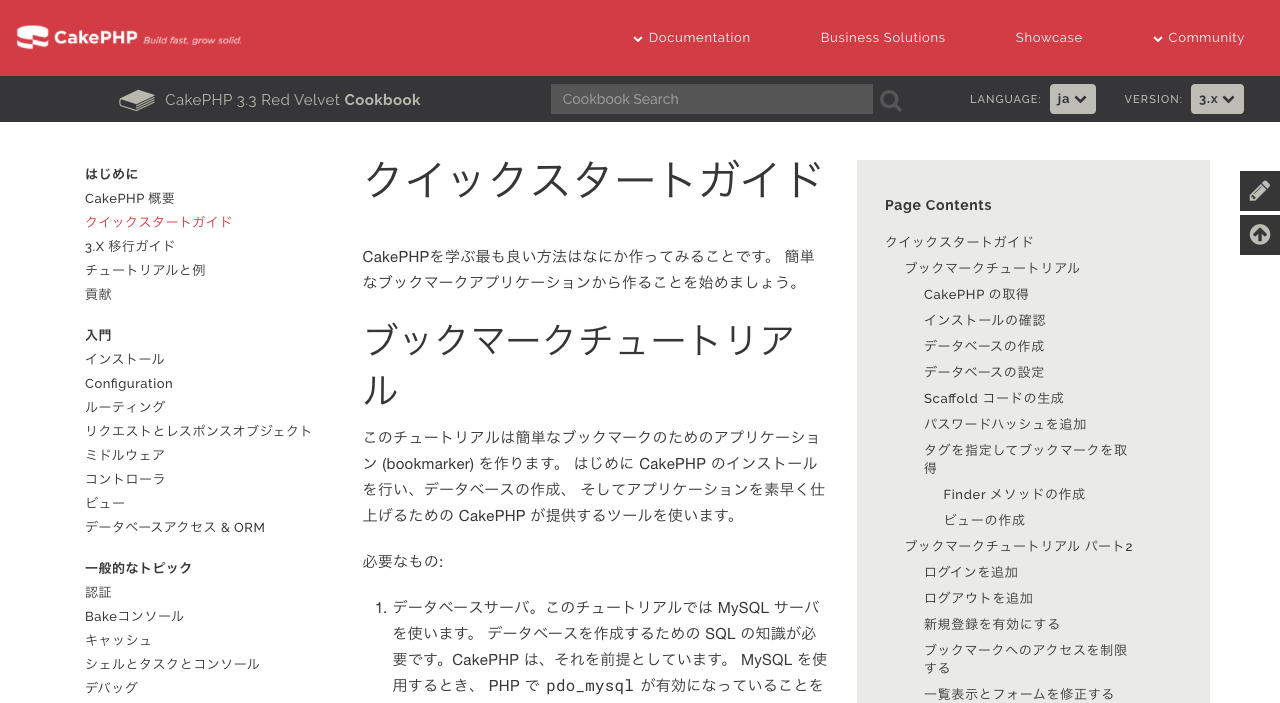Jump to ビューの作成 in Page Contents
Screen dimensions: 1280x703
click(x=984, y=520)
